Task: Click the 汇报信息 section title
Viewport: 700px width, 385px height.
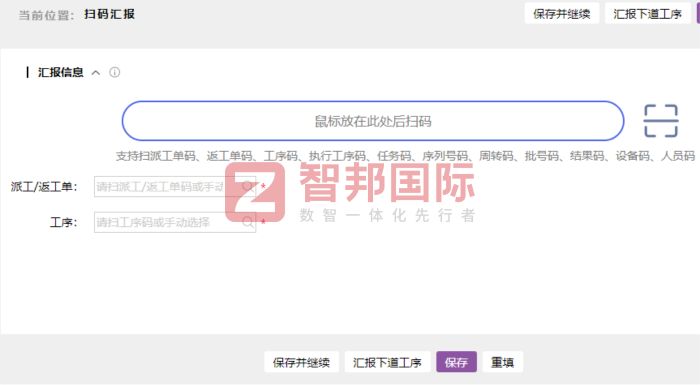Action: click(60, 72)
